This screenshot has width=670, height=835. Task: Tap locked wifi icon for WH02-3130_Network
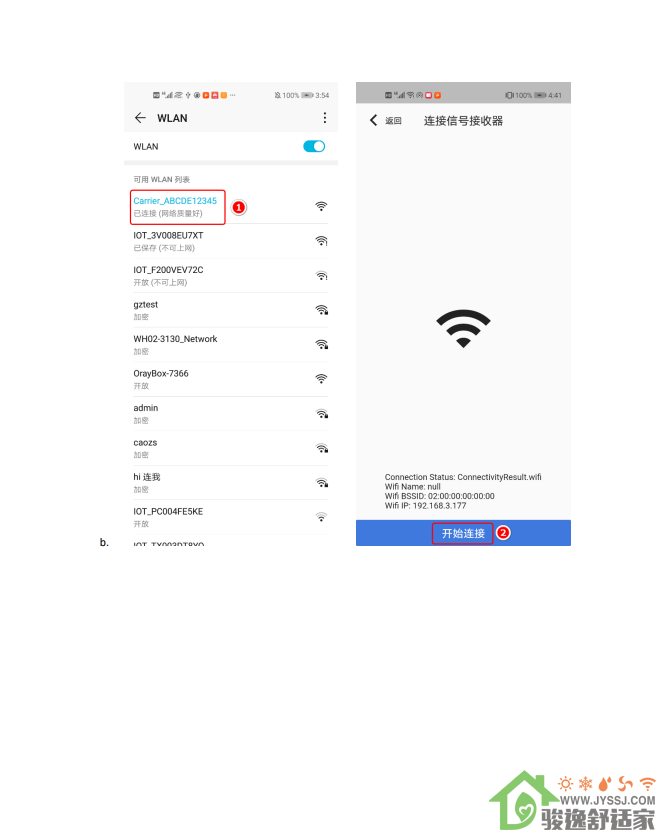(x=322, y=345)
